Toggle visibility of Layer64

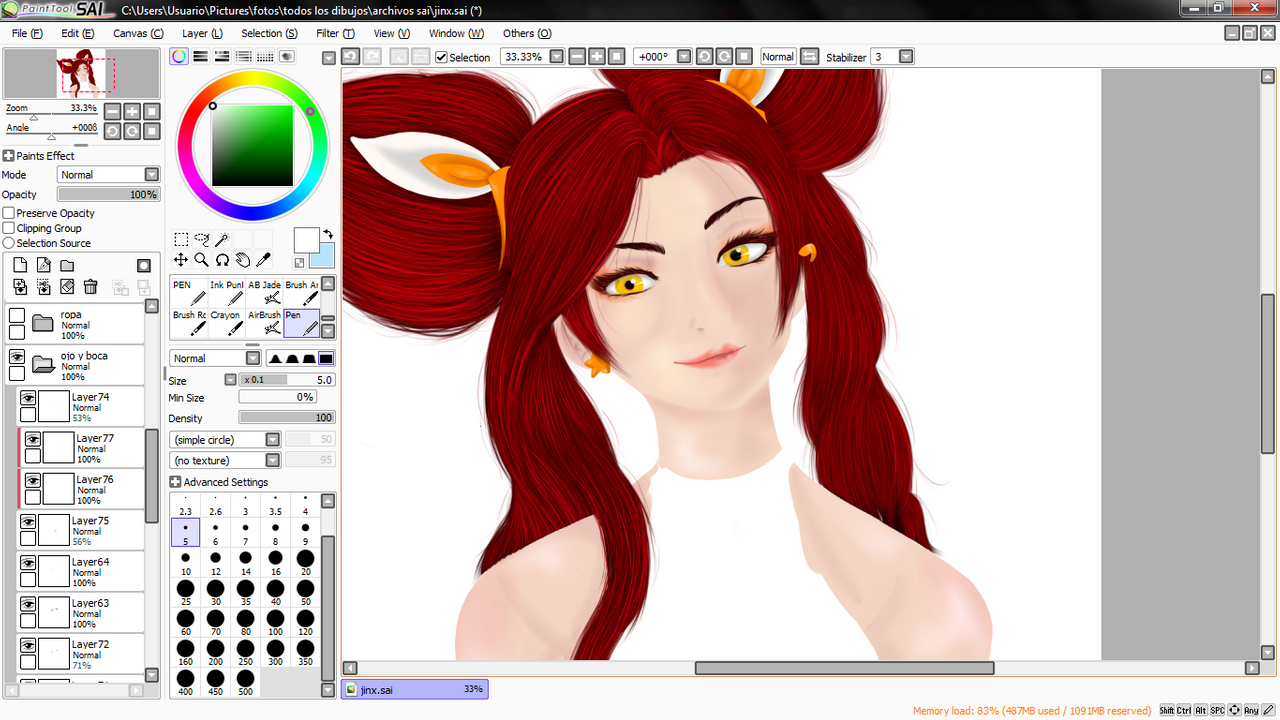tap(28, 562)
